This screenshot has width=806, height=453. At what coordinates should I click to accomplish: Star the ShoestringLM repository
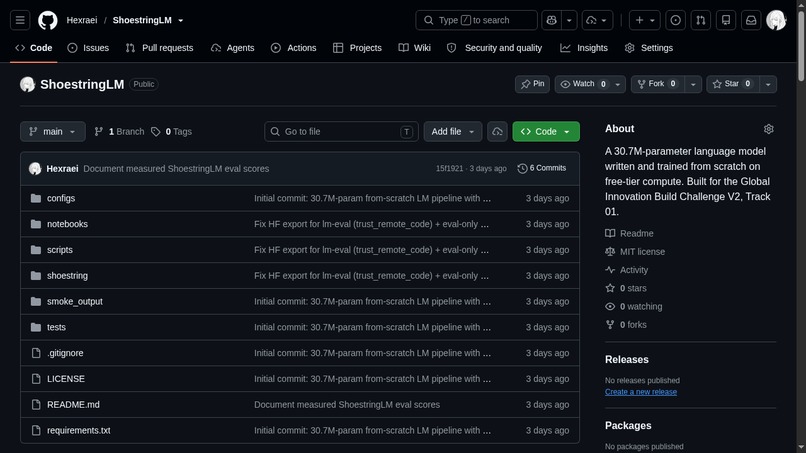(x=732, y=84)
